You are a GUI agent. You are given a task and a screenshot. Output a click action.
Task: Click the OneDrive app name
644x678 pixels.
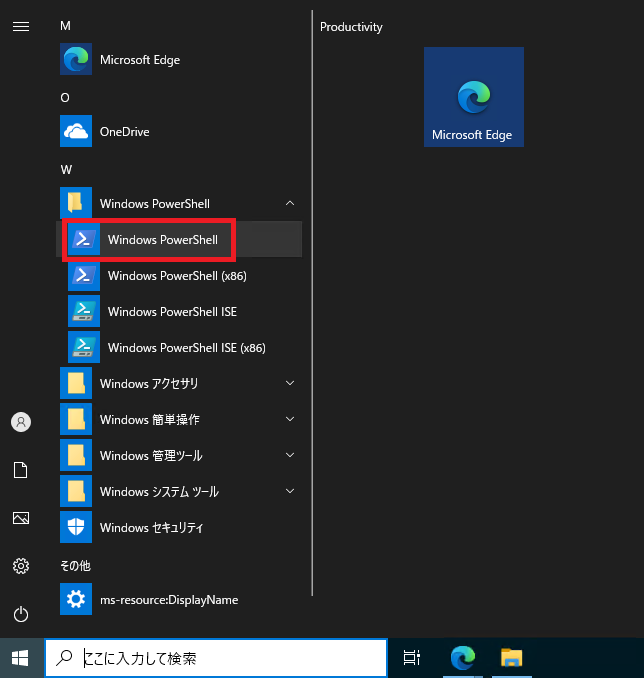pos(125,131)
